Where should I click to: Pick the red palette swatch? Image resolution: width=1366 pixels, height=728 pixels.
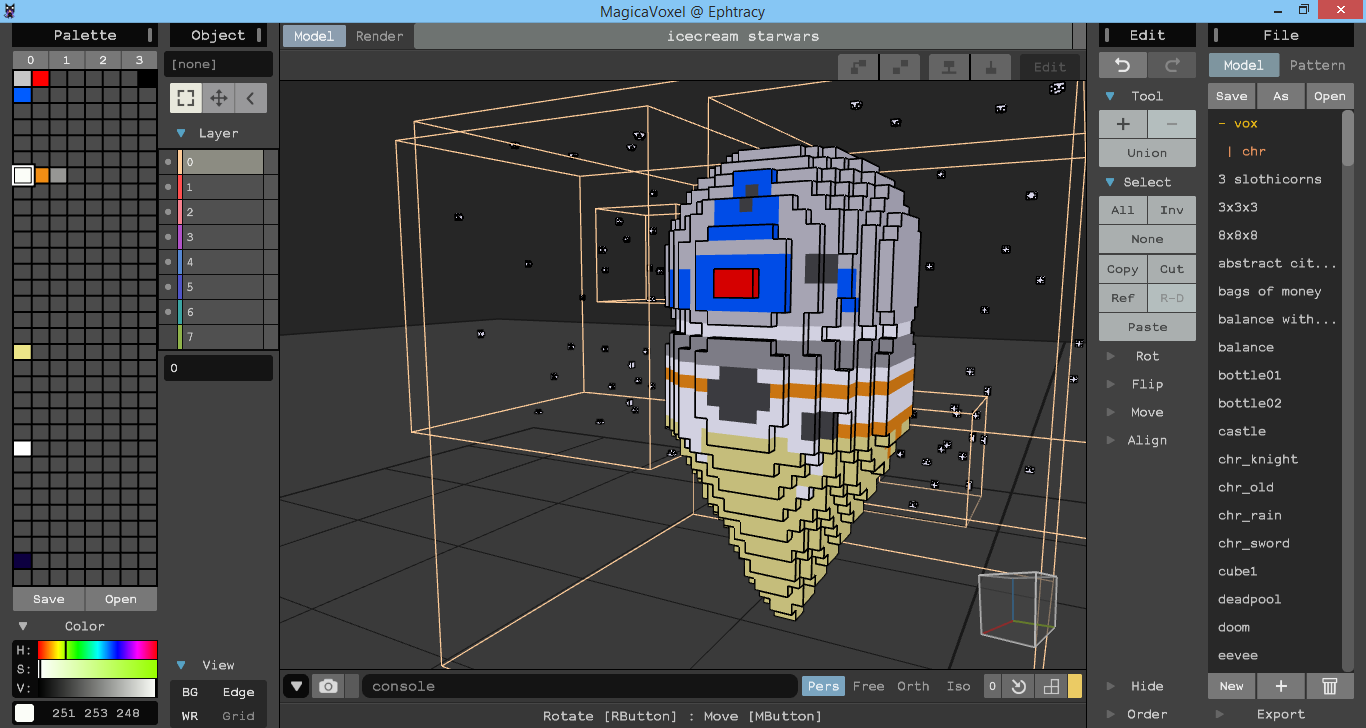[40, 78]
